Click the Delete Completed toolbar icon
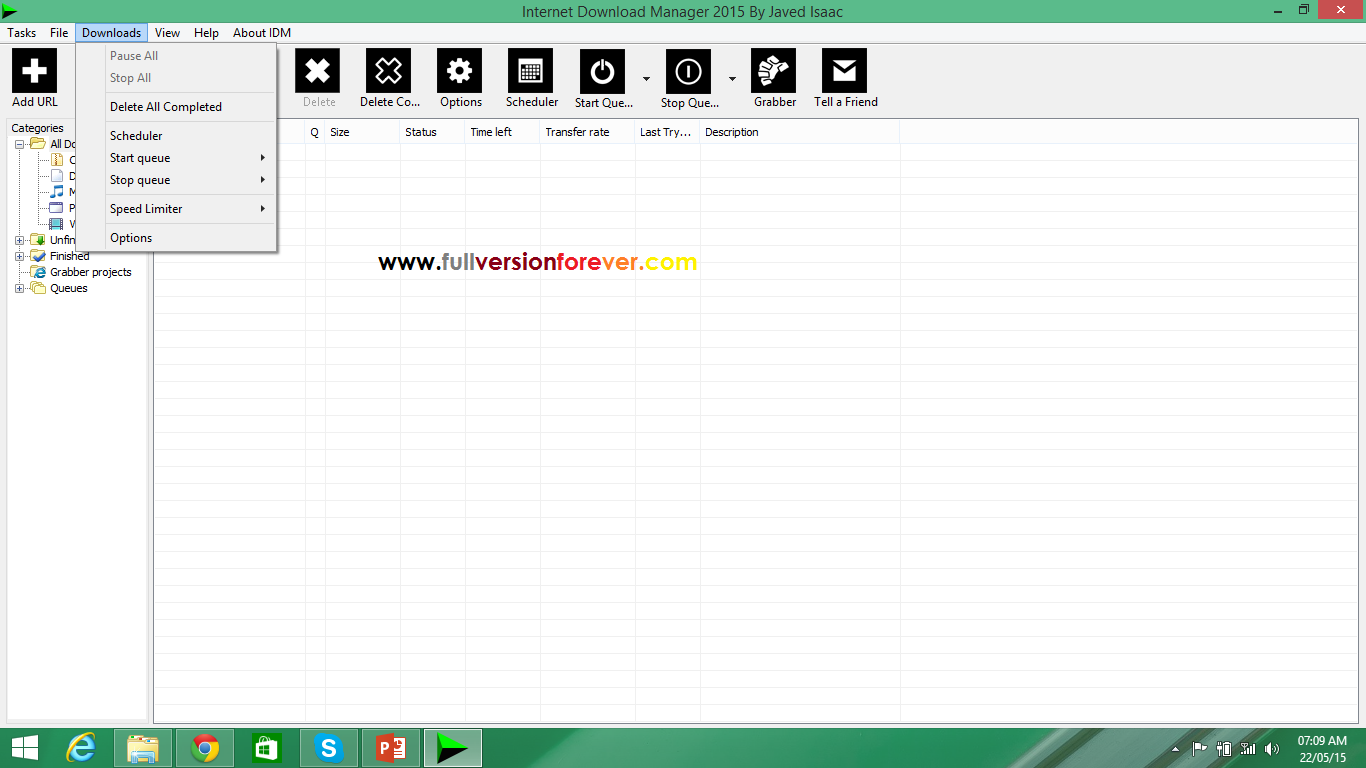The height and width of the screenshot is (768, 1366). click(x=388, y=71)
